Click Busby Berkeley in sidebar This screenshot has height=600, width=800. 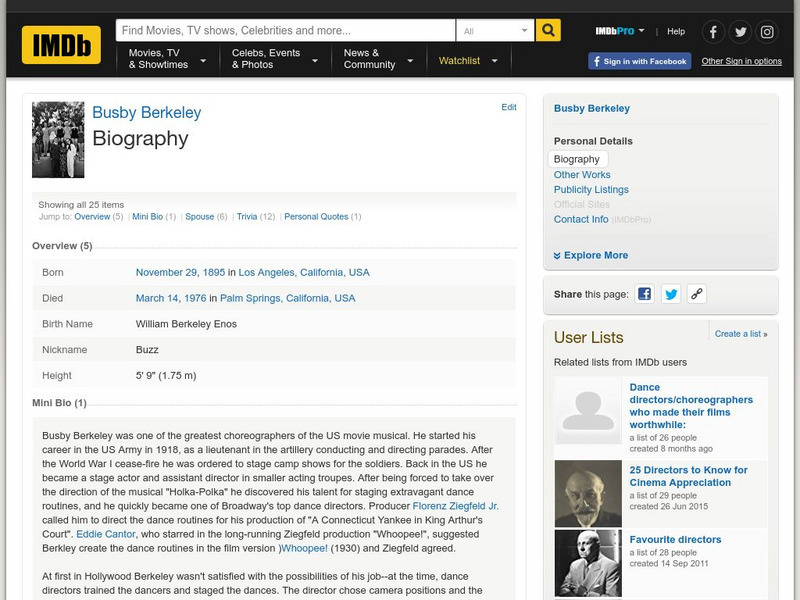(x=592, y=109)
